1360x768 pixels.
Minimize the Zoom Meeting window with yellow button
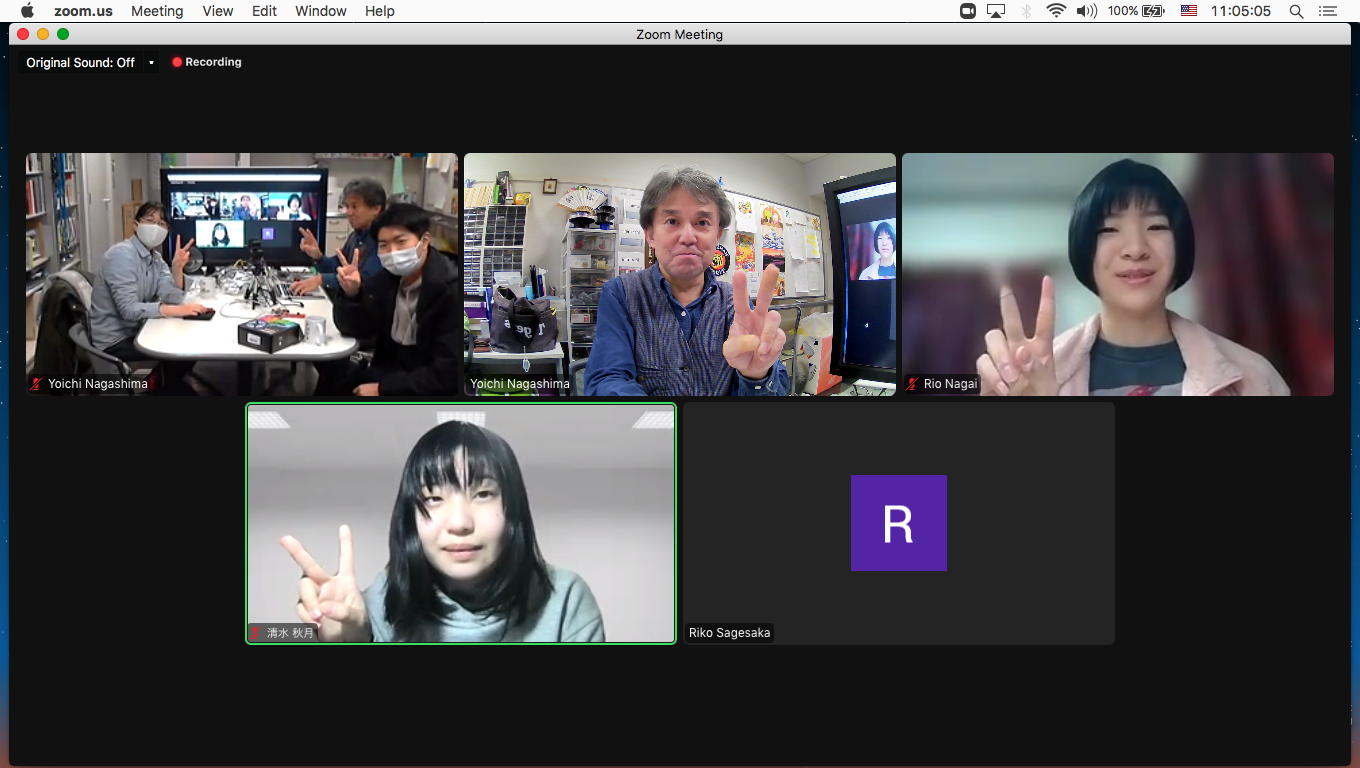(x=43, y=34)
